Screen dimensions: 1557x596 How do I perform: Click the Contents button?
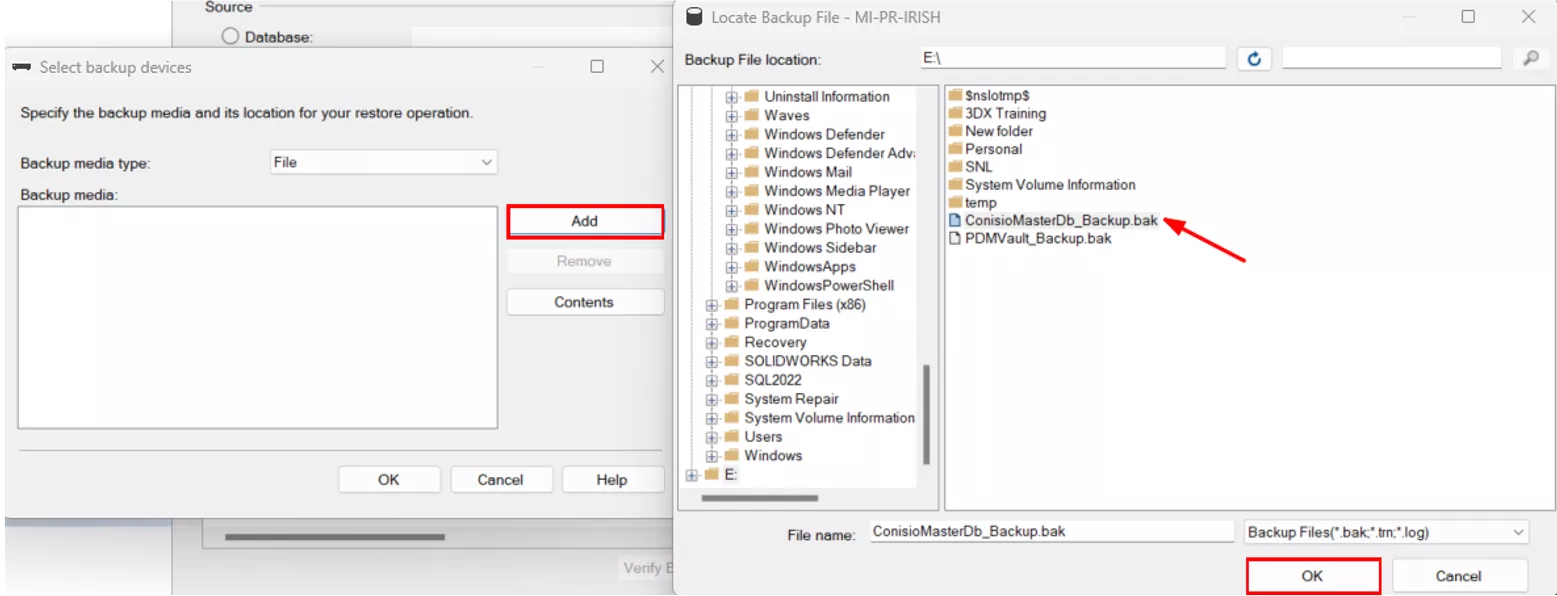(x=584, y=302)
